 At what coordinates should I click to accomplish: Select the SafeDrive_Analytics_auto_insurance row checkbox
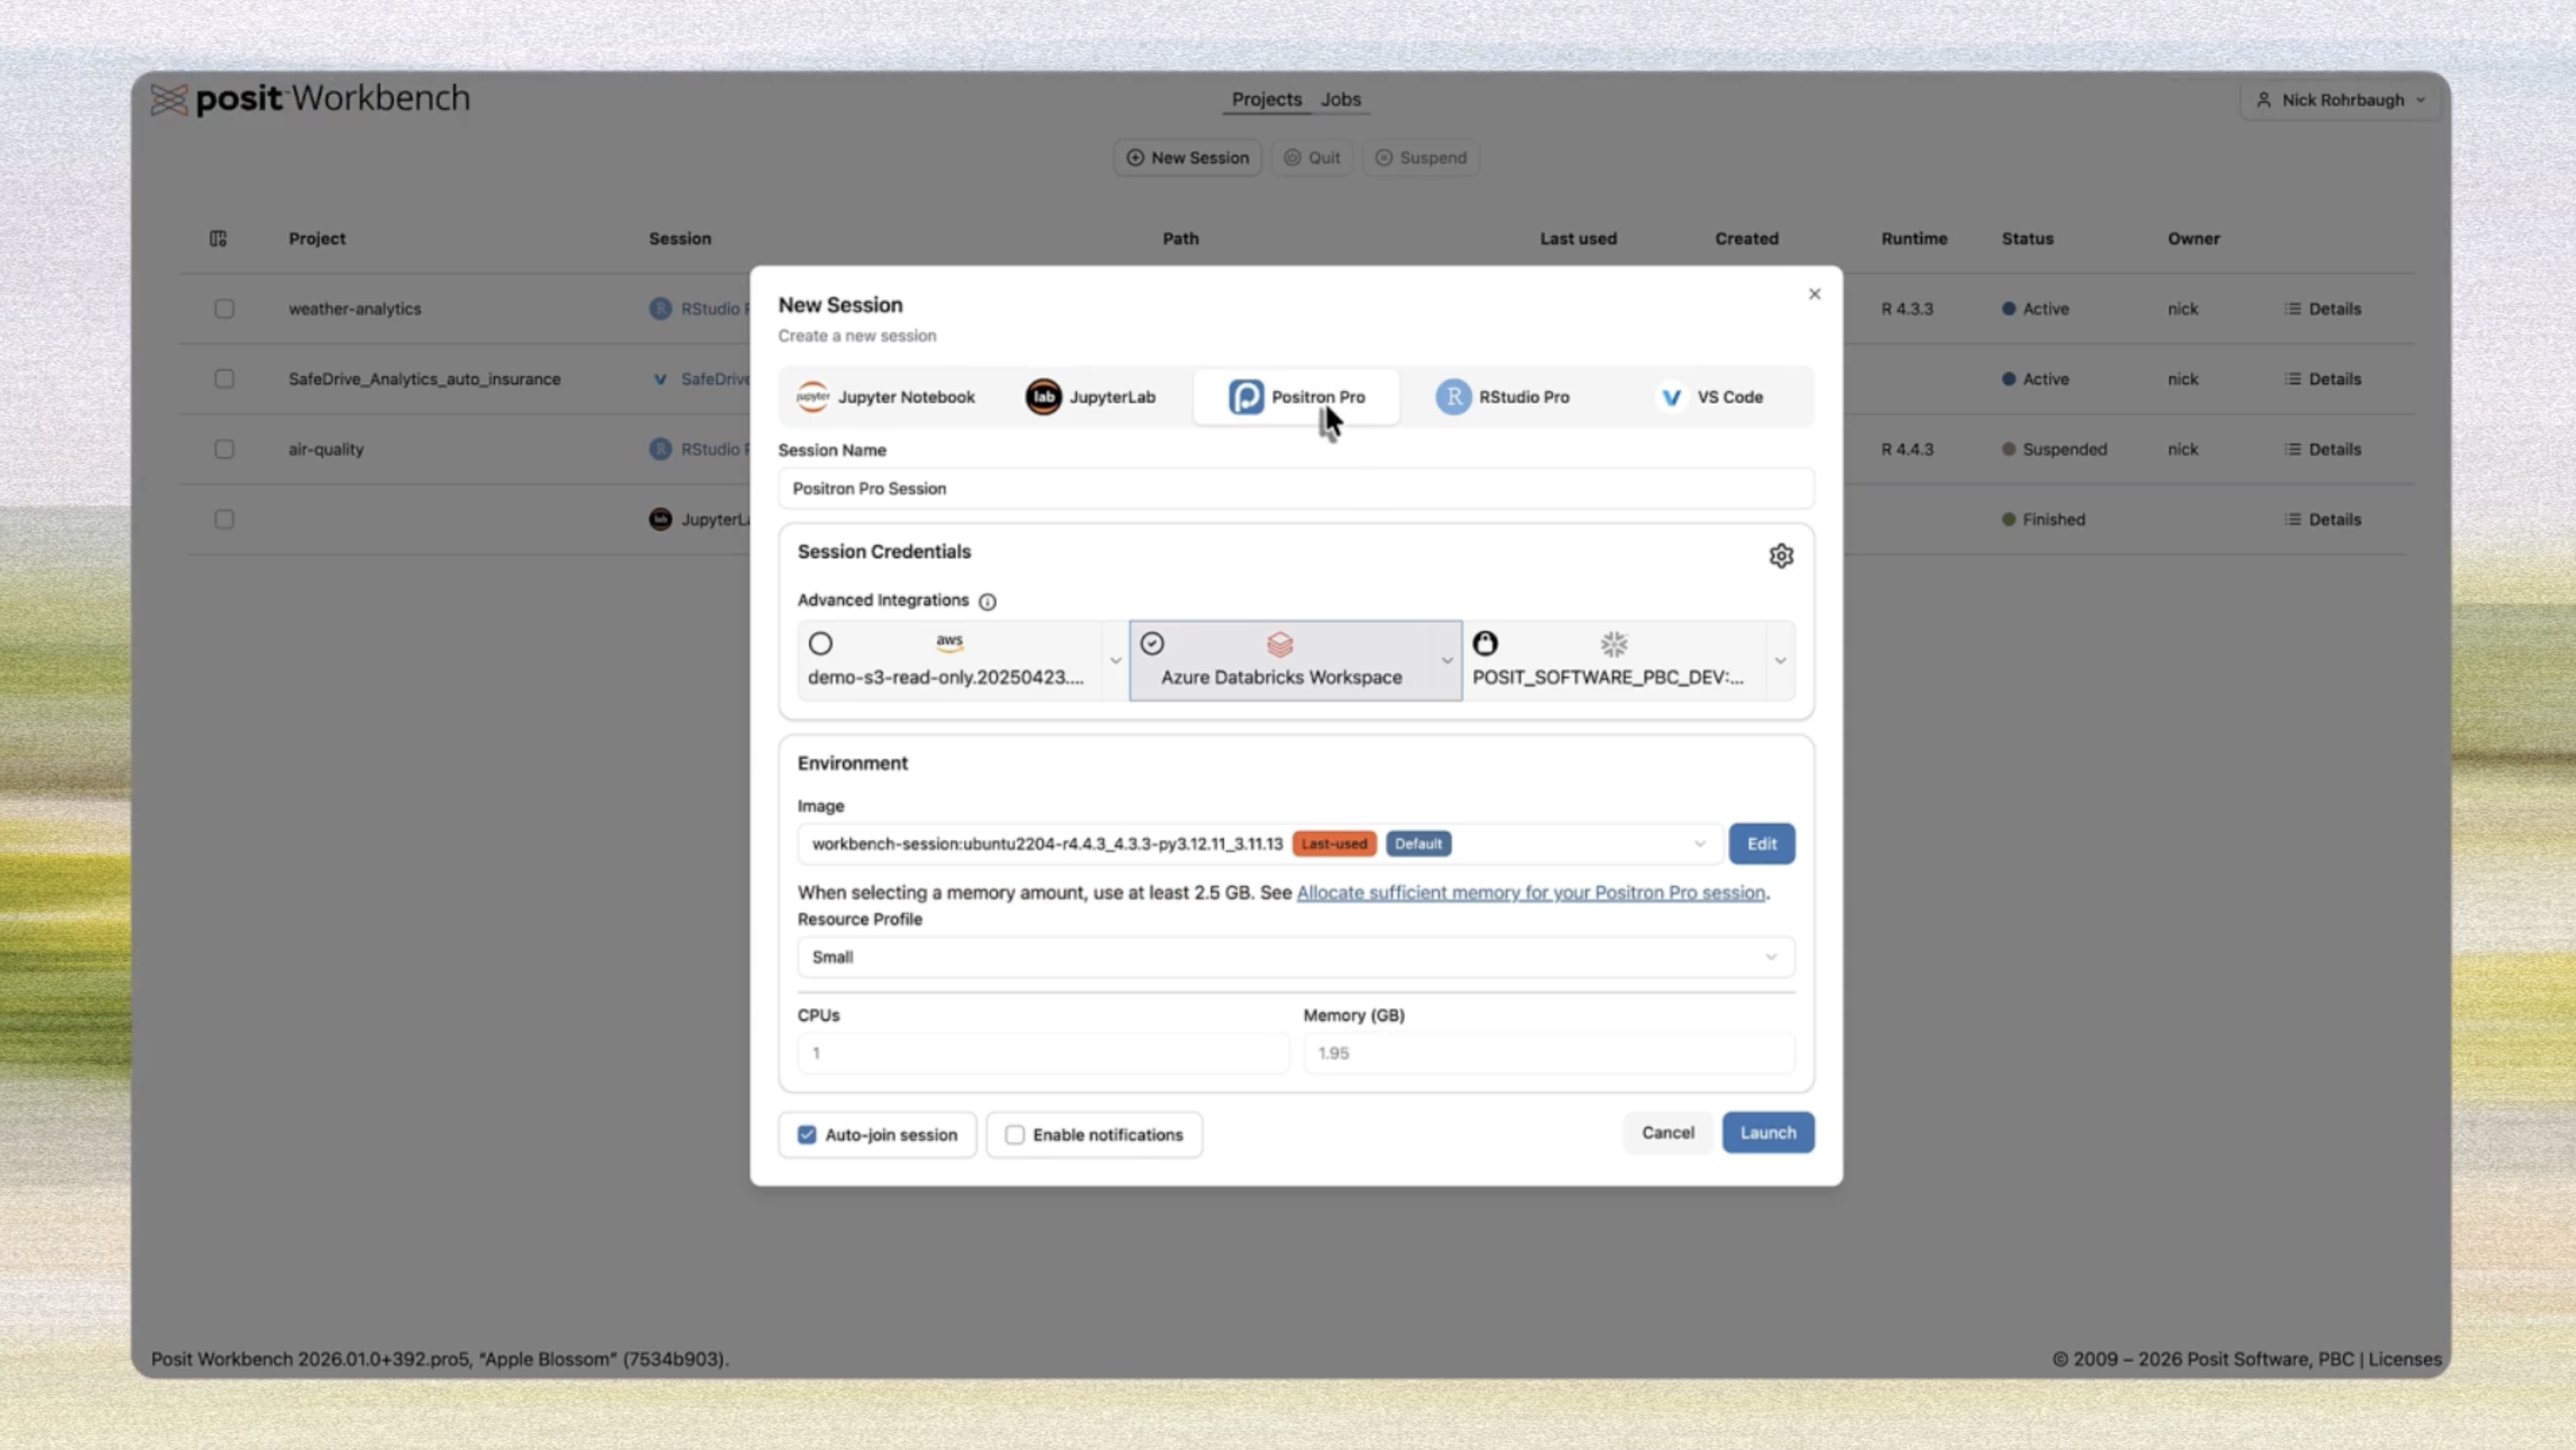[224, 379]
